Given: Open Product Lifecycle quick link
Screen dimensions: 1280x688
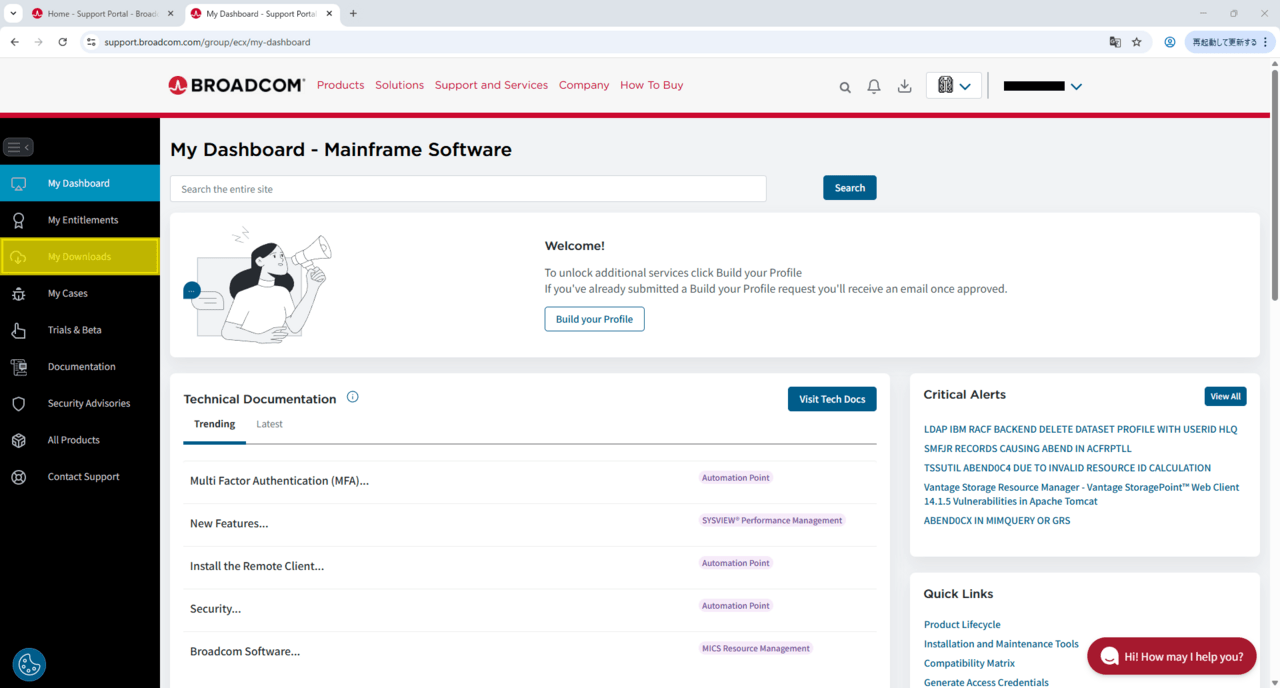Looking at the screenshot, I should [962, 625].
